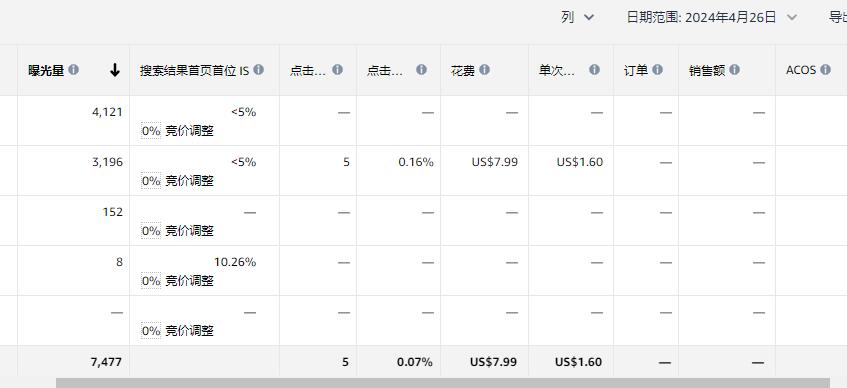This screenshot has width=847, height=388.
Task: Click info icon next to 销售额 header
Action: [735, 70]
